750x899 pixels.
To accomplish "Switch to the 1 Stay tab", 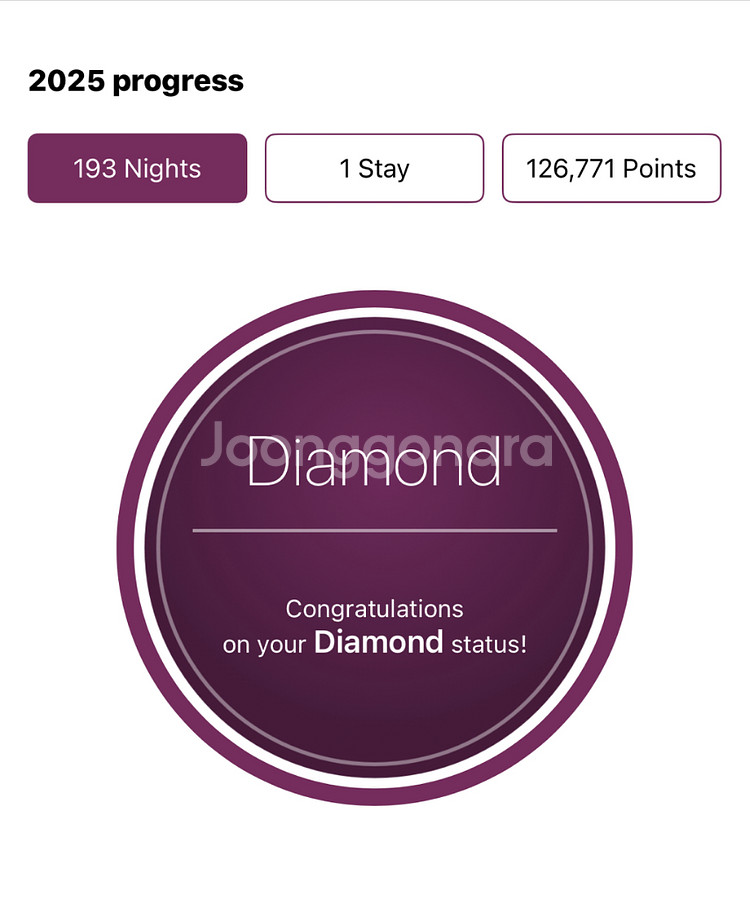I will (374, 168).
